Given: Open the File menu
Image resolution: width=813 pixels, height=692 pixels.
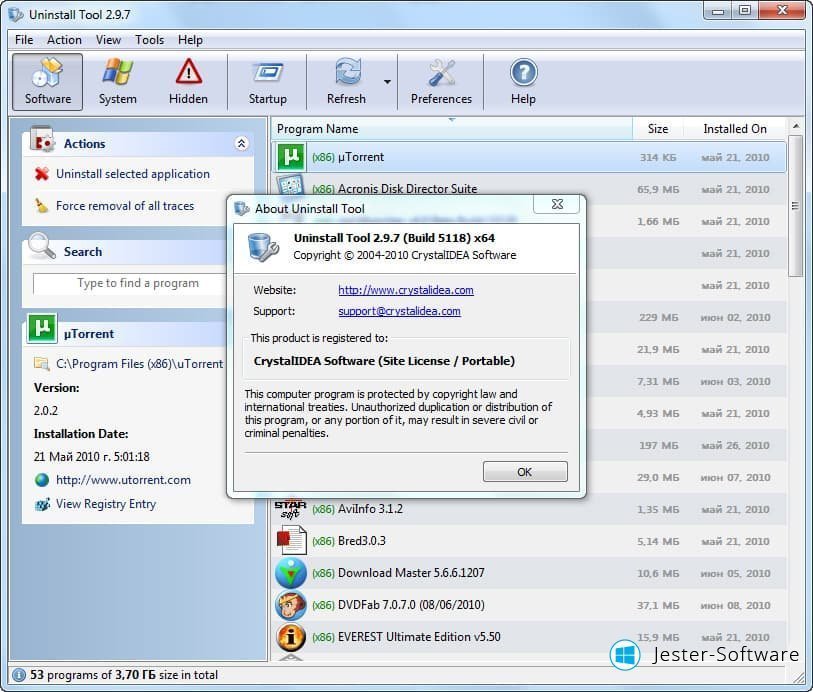Looking at the screenshot, I should [x=24, y=40].
